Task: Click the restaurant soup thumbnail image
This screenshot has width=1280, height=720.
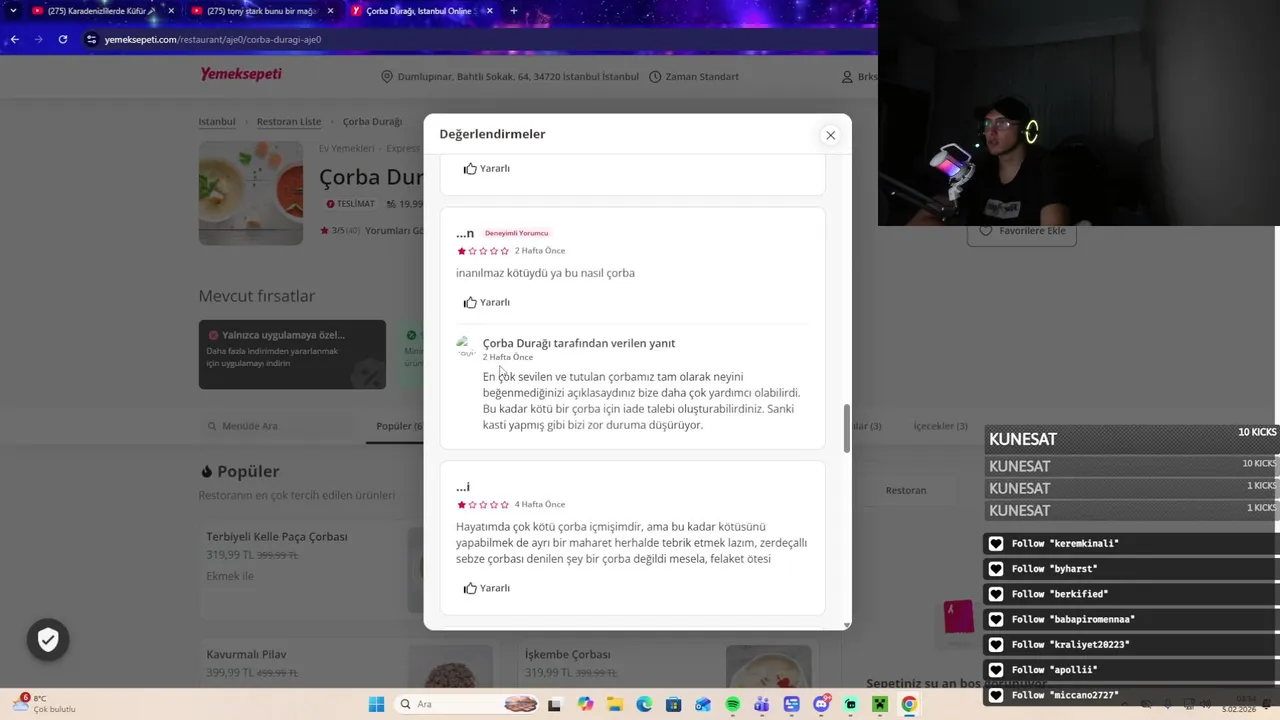Action: (x=250, y=193)
